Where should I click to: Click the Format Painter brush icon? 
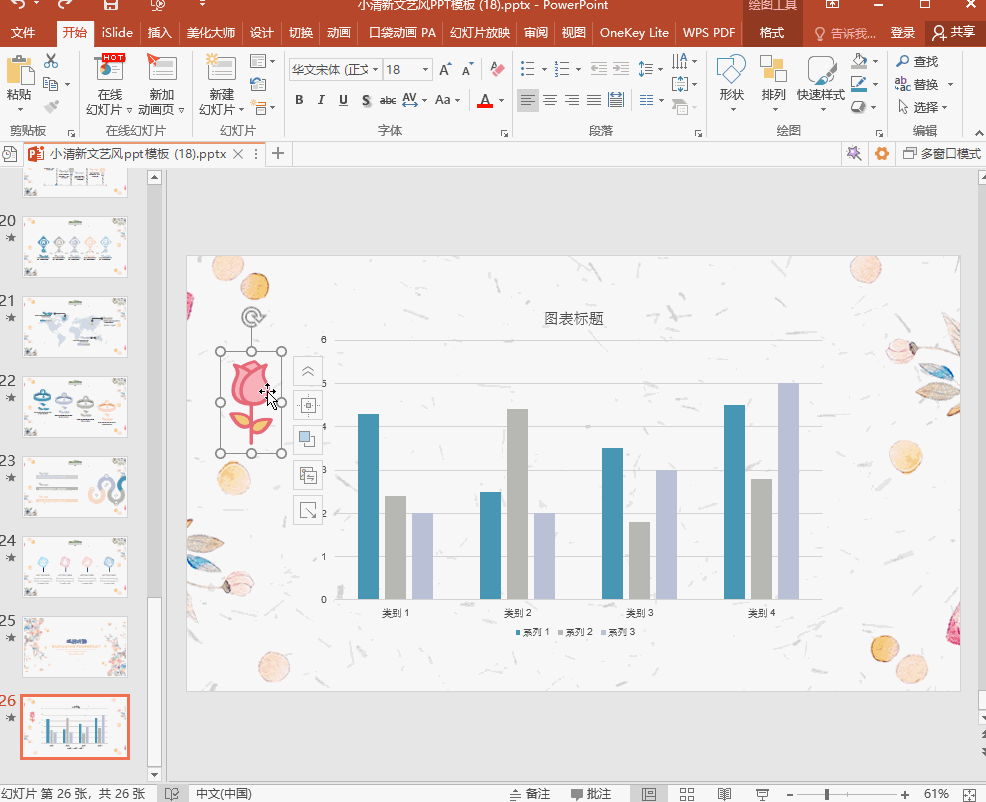52,106
